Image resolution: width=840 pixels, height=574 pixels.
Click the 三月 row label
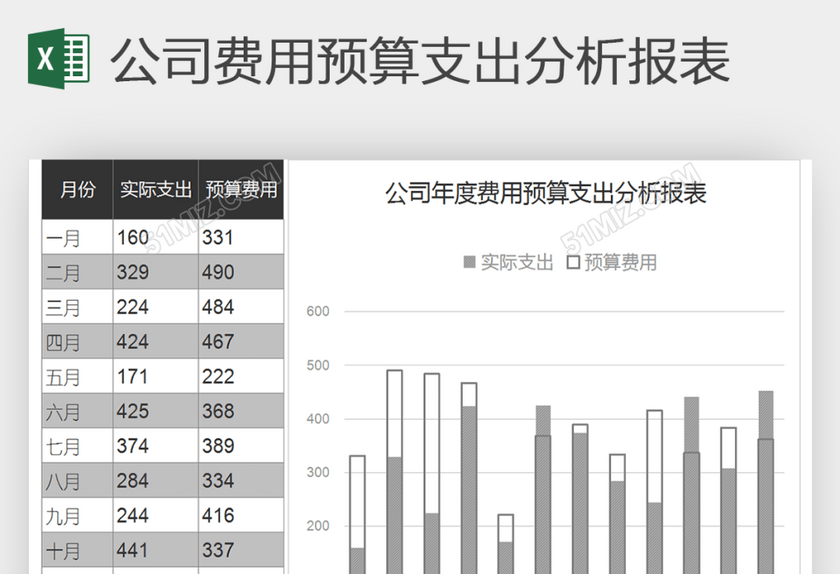[63, 308]
